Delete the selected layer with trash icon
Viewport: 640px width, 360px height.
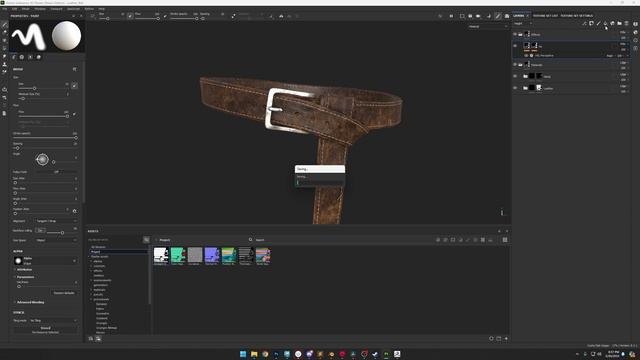[x=627, y=24]
